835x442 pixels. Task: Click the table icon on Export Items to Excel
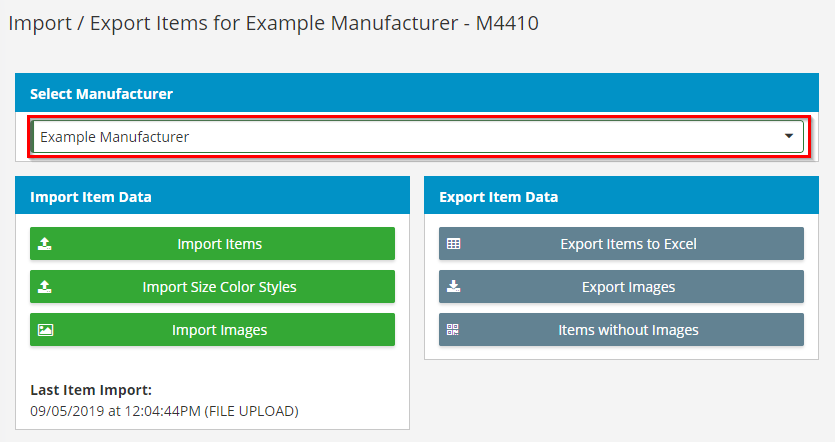pos(454,244)
